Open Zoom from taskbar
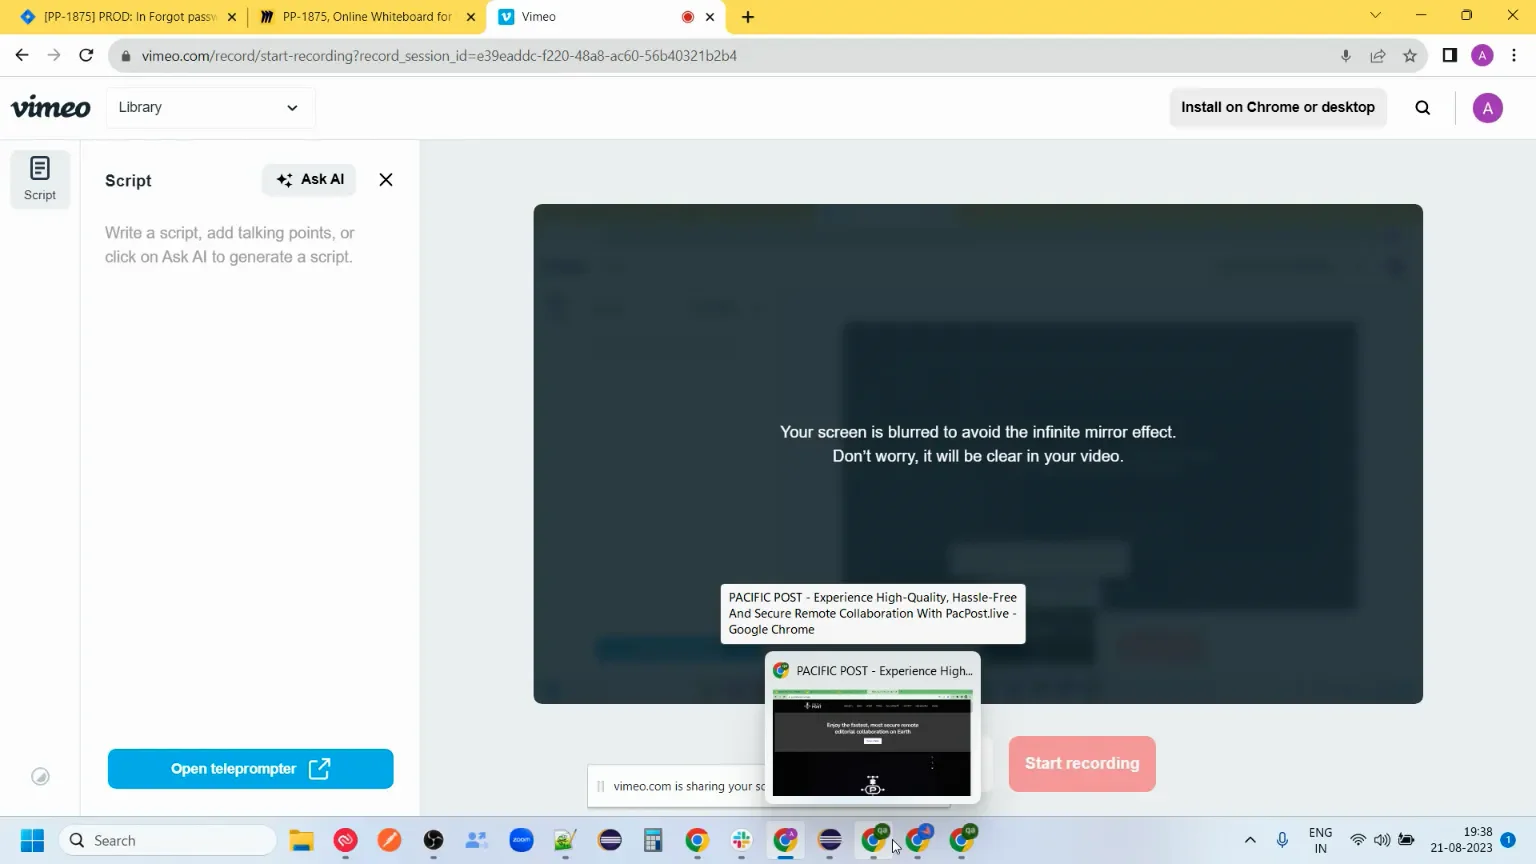1536x864 pixels. tap(522, 841)
